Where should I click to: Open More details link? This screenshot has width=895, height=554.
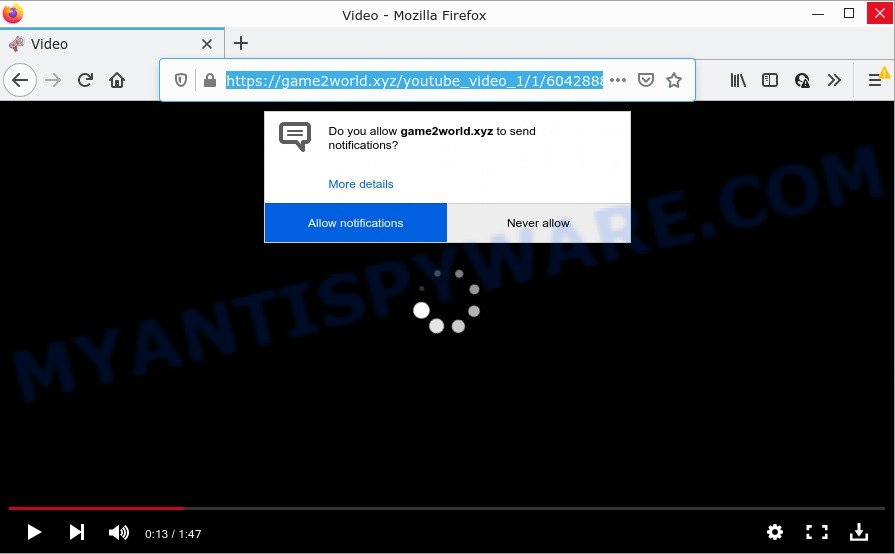coord(361,184)
